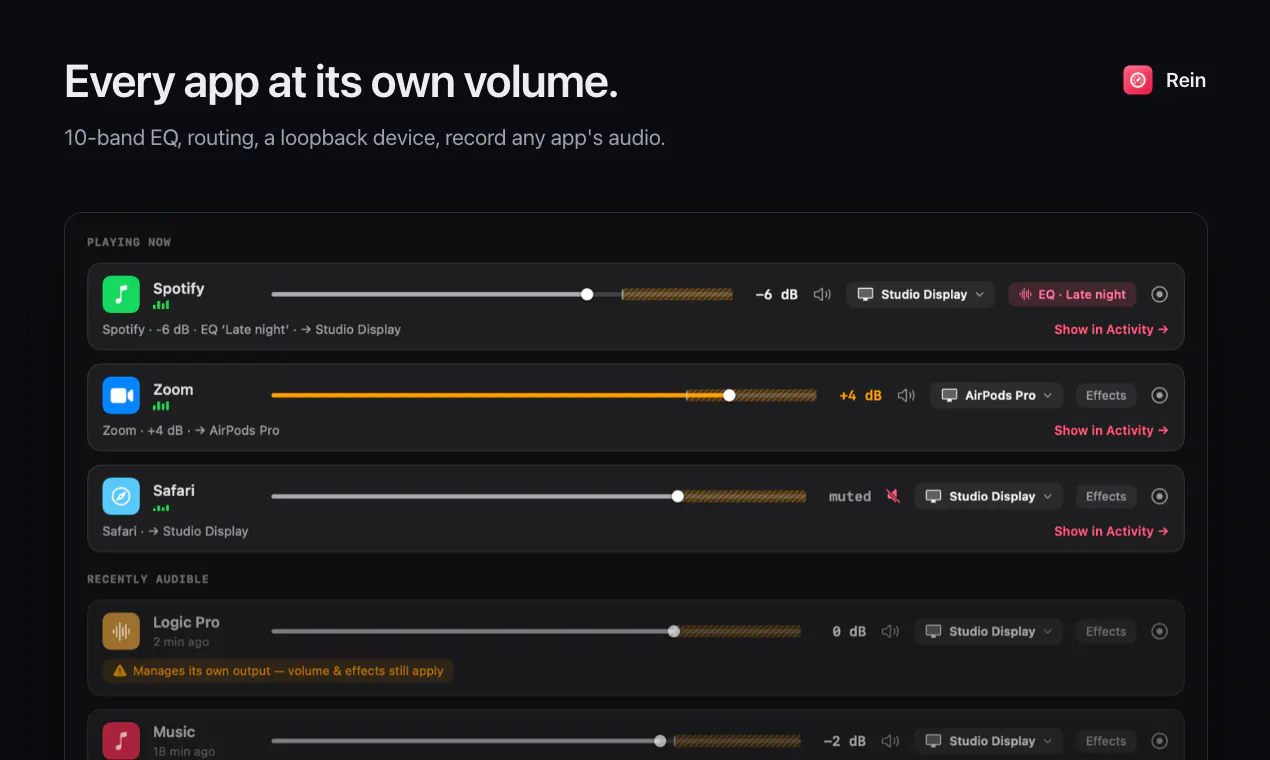Click the record icon in Logic Pro row
The image size is (1270, 760).
[x=1160, y=631]
